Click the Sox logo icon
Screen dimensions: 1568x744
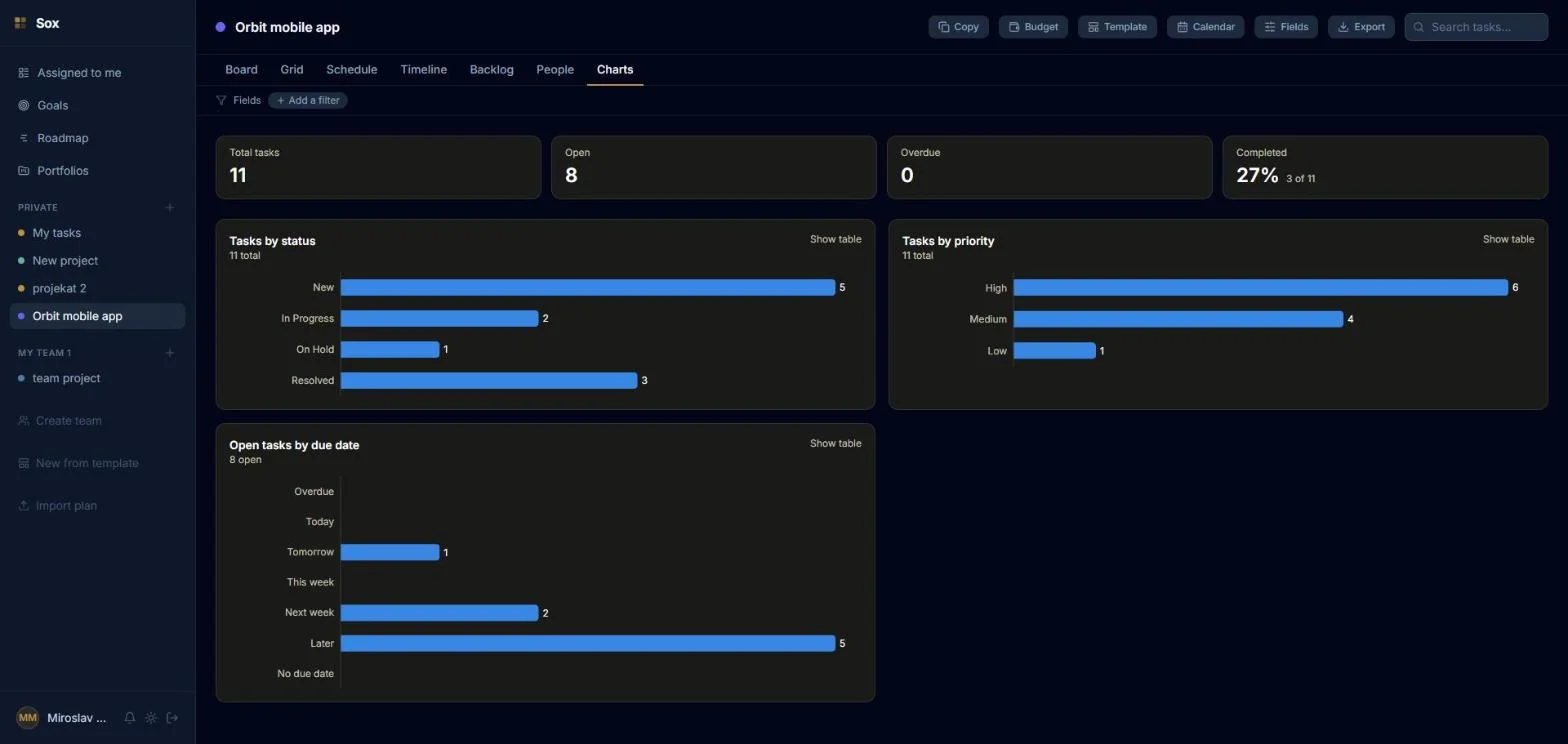point(20,23)
